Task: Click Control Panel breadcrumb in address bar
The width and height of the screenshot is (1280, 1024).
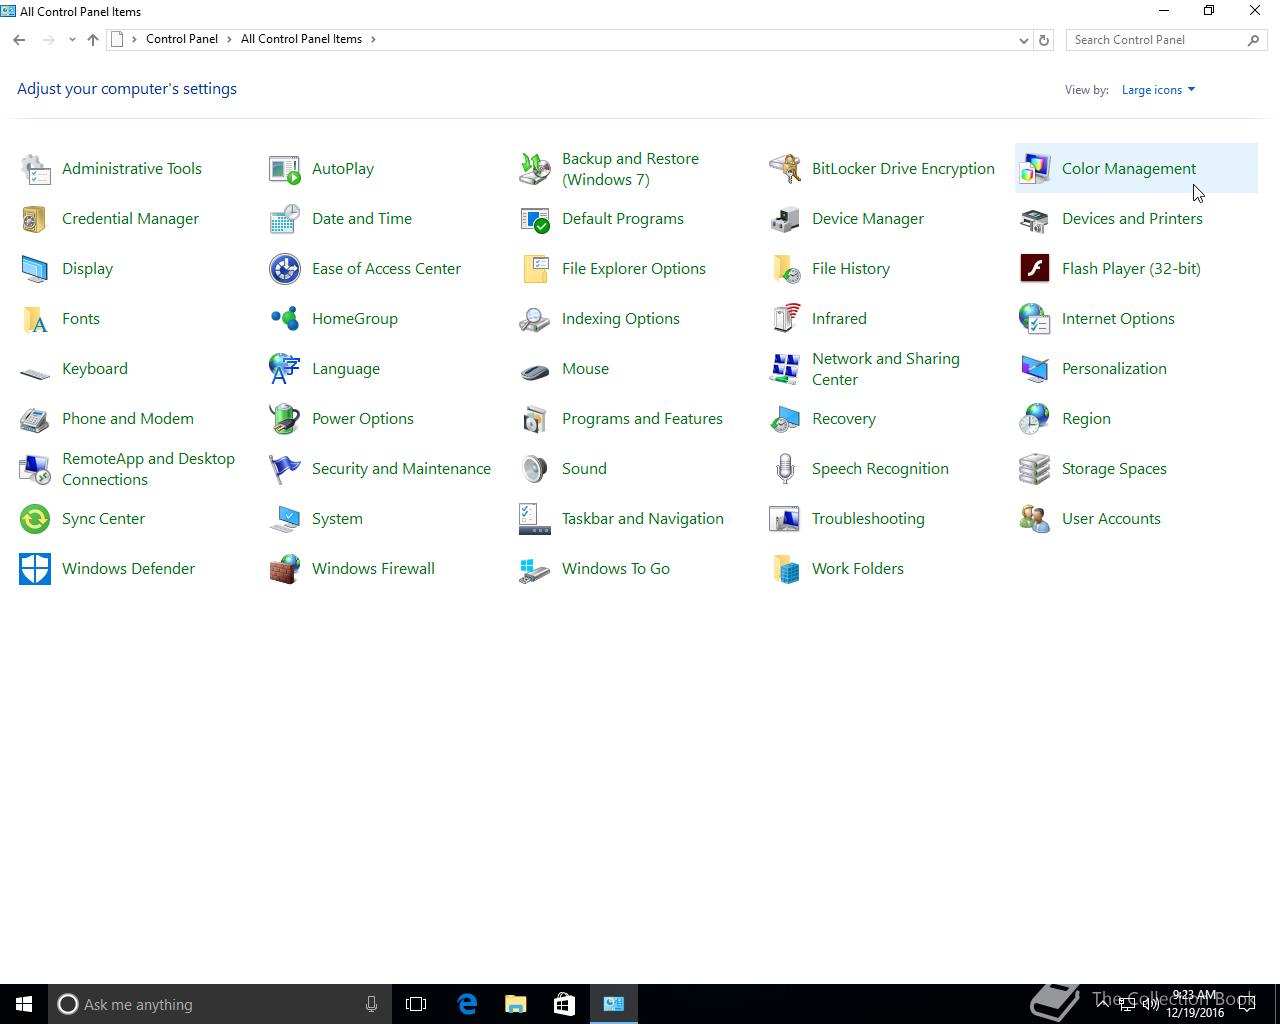Action: pyautogui.click(x=181, y=39)
